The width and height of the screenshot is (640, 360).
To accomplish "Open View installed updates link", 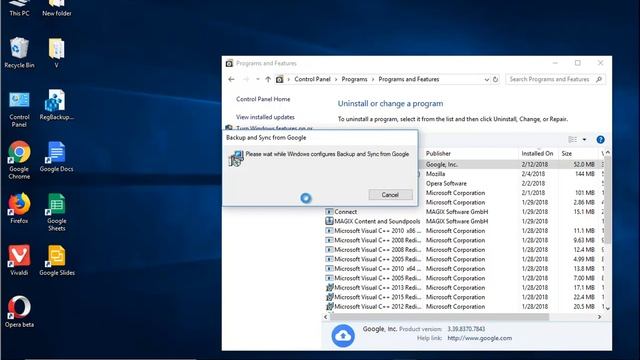I will tap(265, 117).
